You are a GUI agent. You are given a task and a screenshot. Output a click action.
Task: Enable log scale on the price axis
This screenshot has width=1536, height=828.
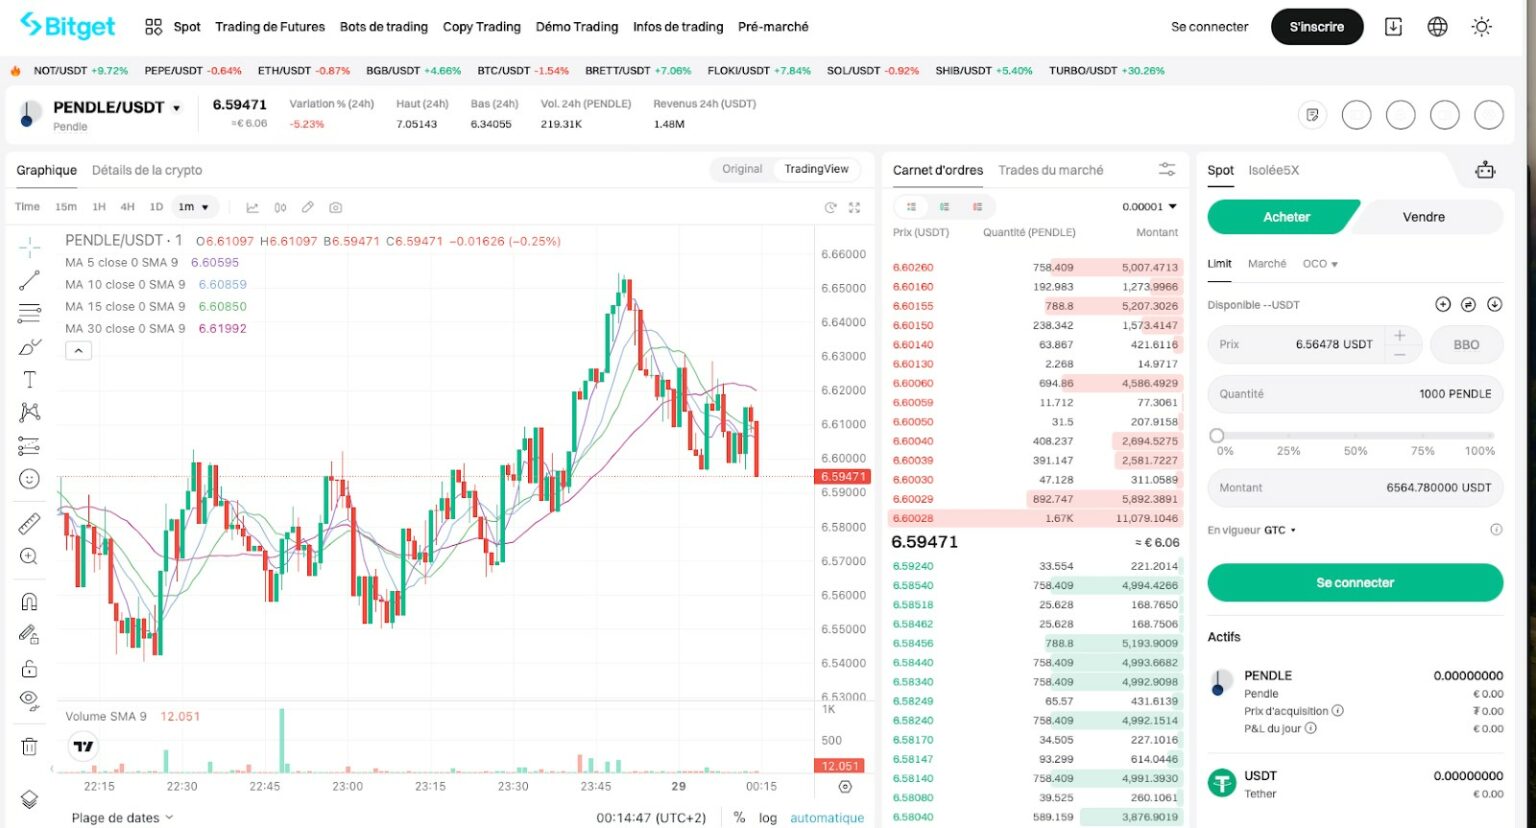767,817
